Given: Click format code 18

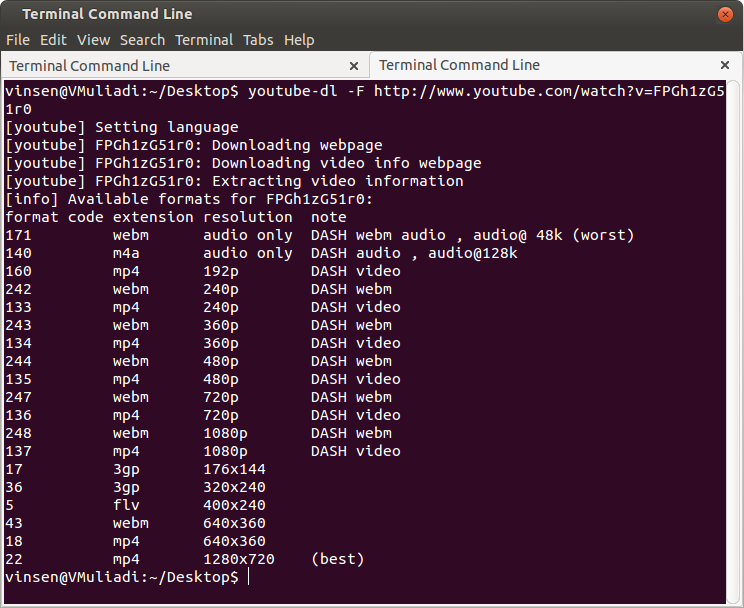Looking at the screenshot, I should 14,542.
